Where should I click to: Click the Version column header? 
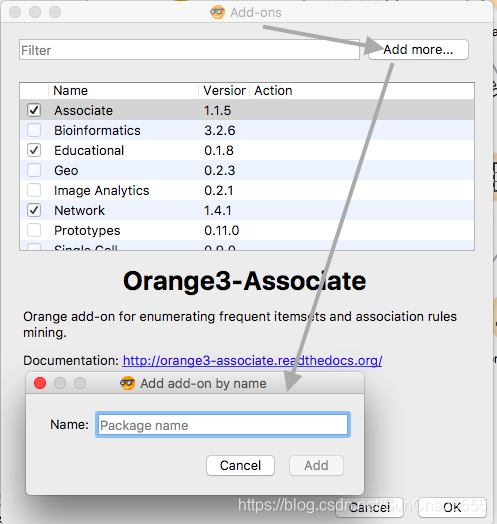[x=224, y=91]
